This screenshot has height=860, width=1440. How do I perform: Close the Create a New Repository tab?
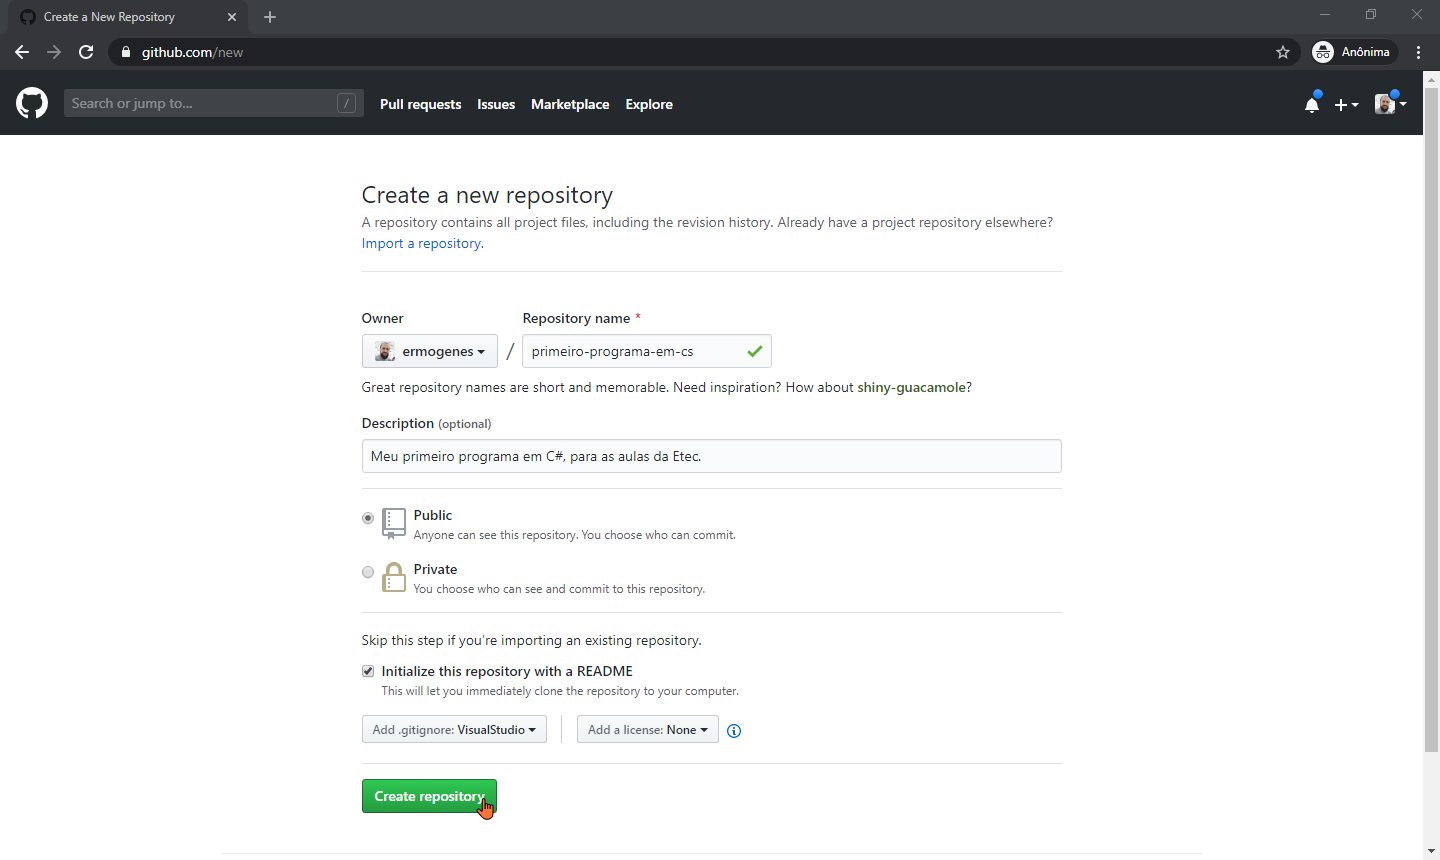(x=232, y=17)
